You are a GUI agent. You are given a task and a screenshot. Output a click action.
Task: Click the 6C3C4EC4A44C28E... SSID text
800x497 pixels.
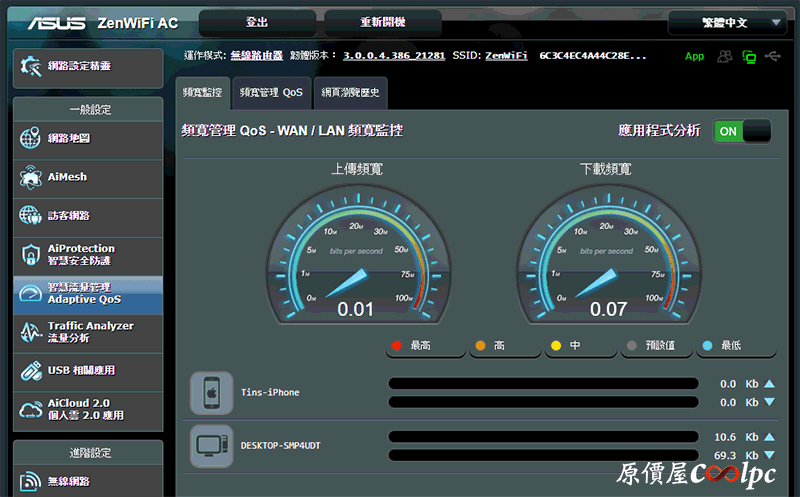click(593, 56)
